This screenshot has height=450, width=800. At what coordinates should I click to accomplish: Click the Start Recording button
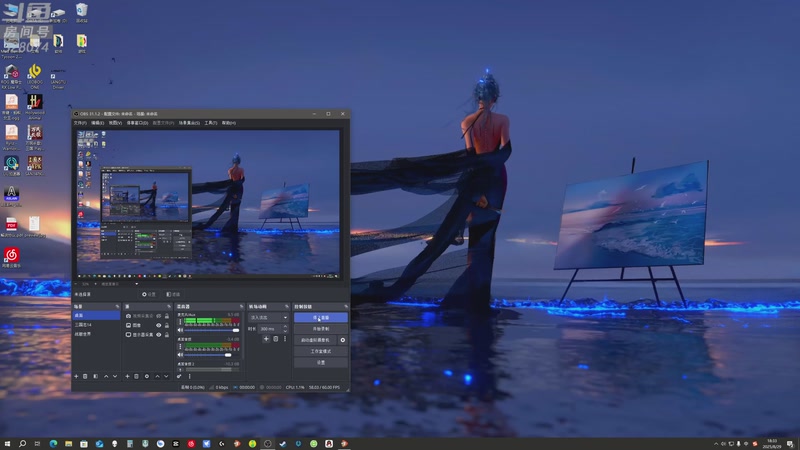tap(321, 329)
